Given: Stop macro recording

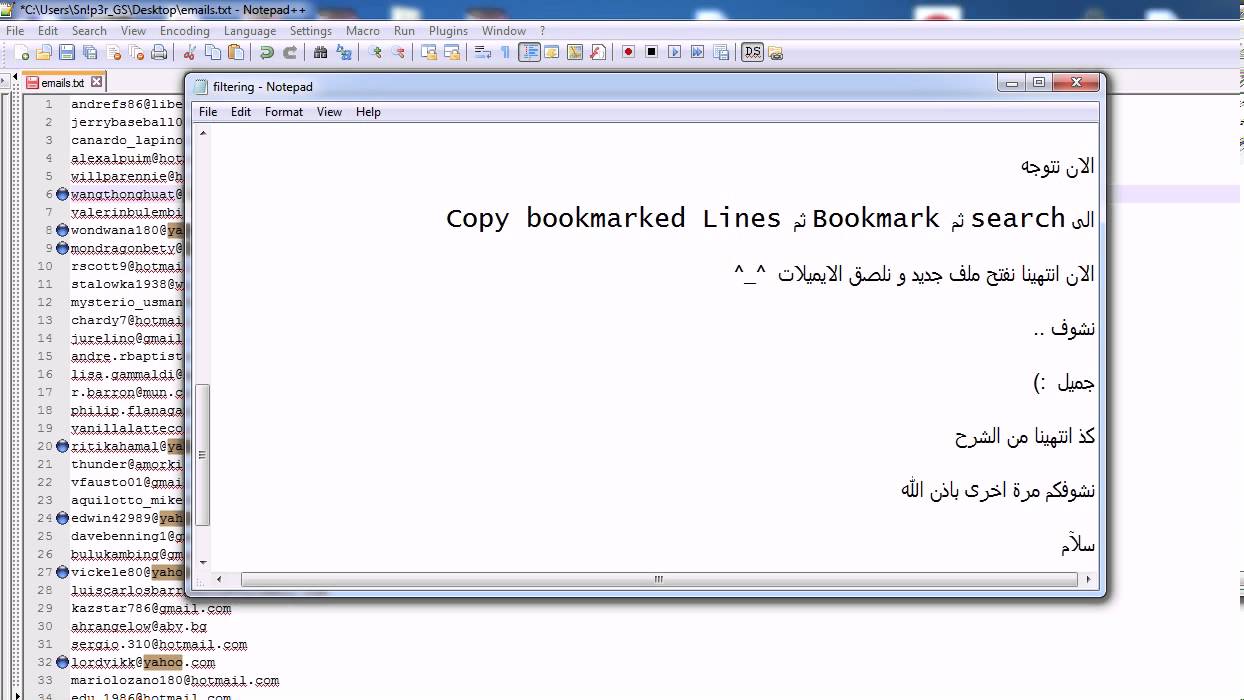Looking at the screenshot, I should [651, 52].
